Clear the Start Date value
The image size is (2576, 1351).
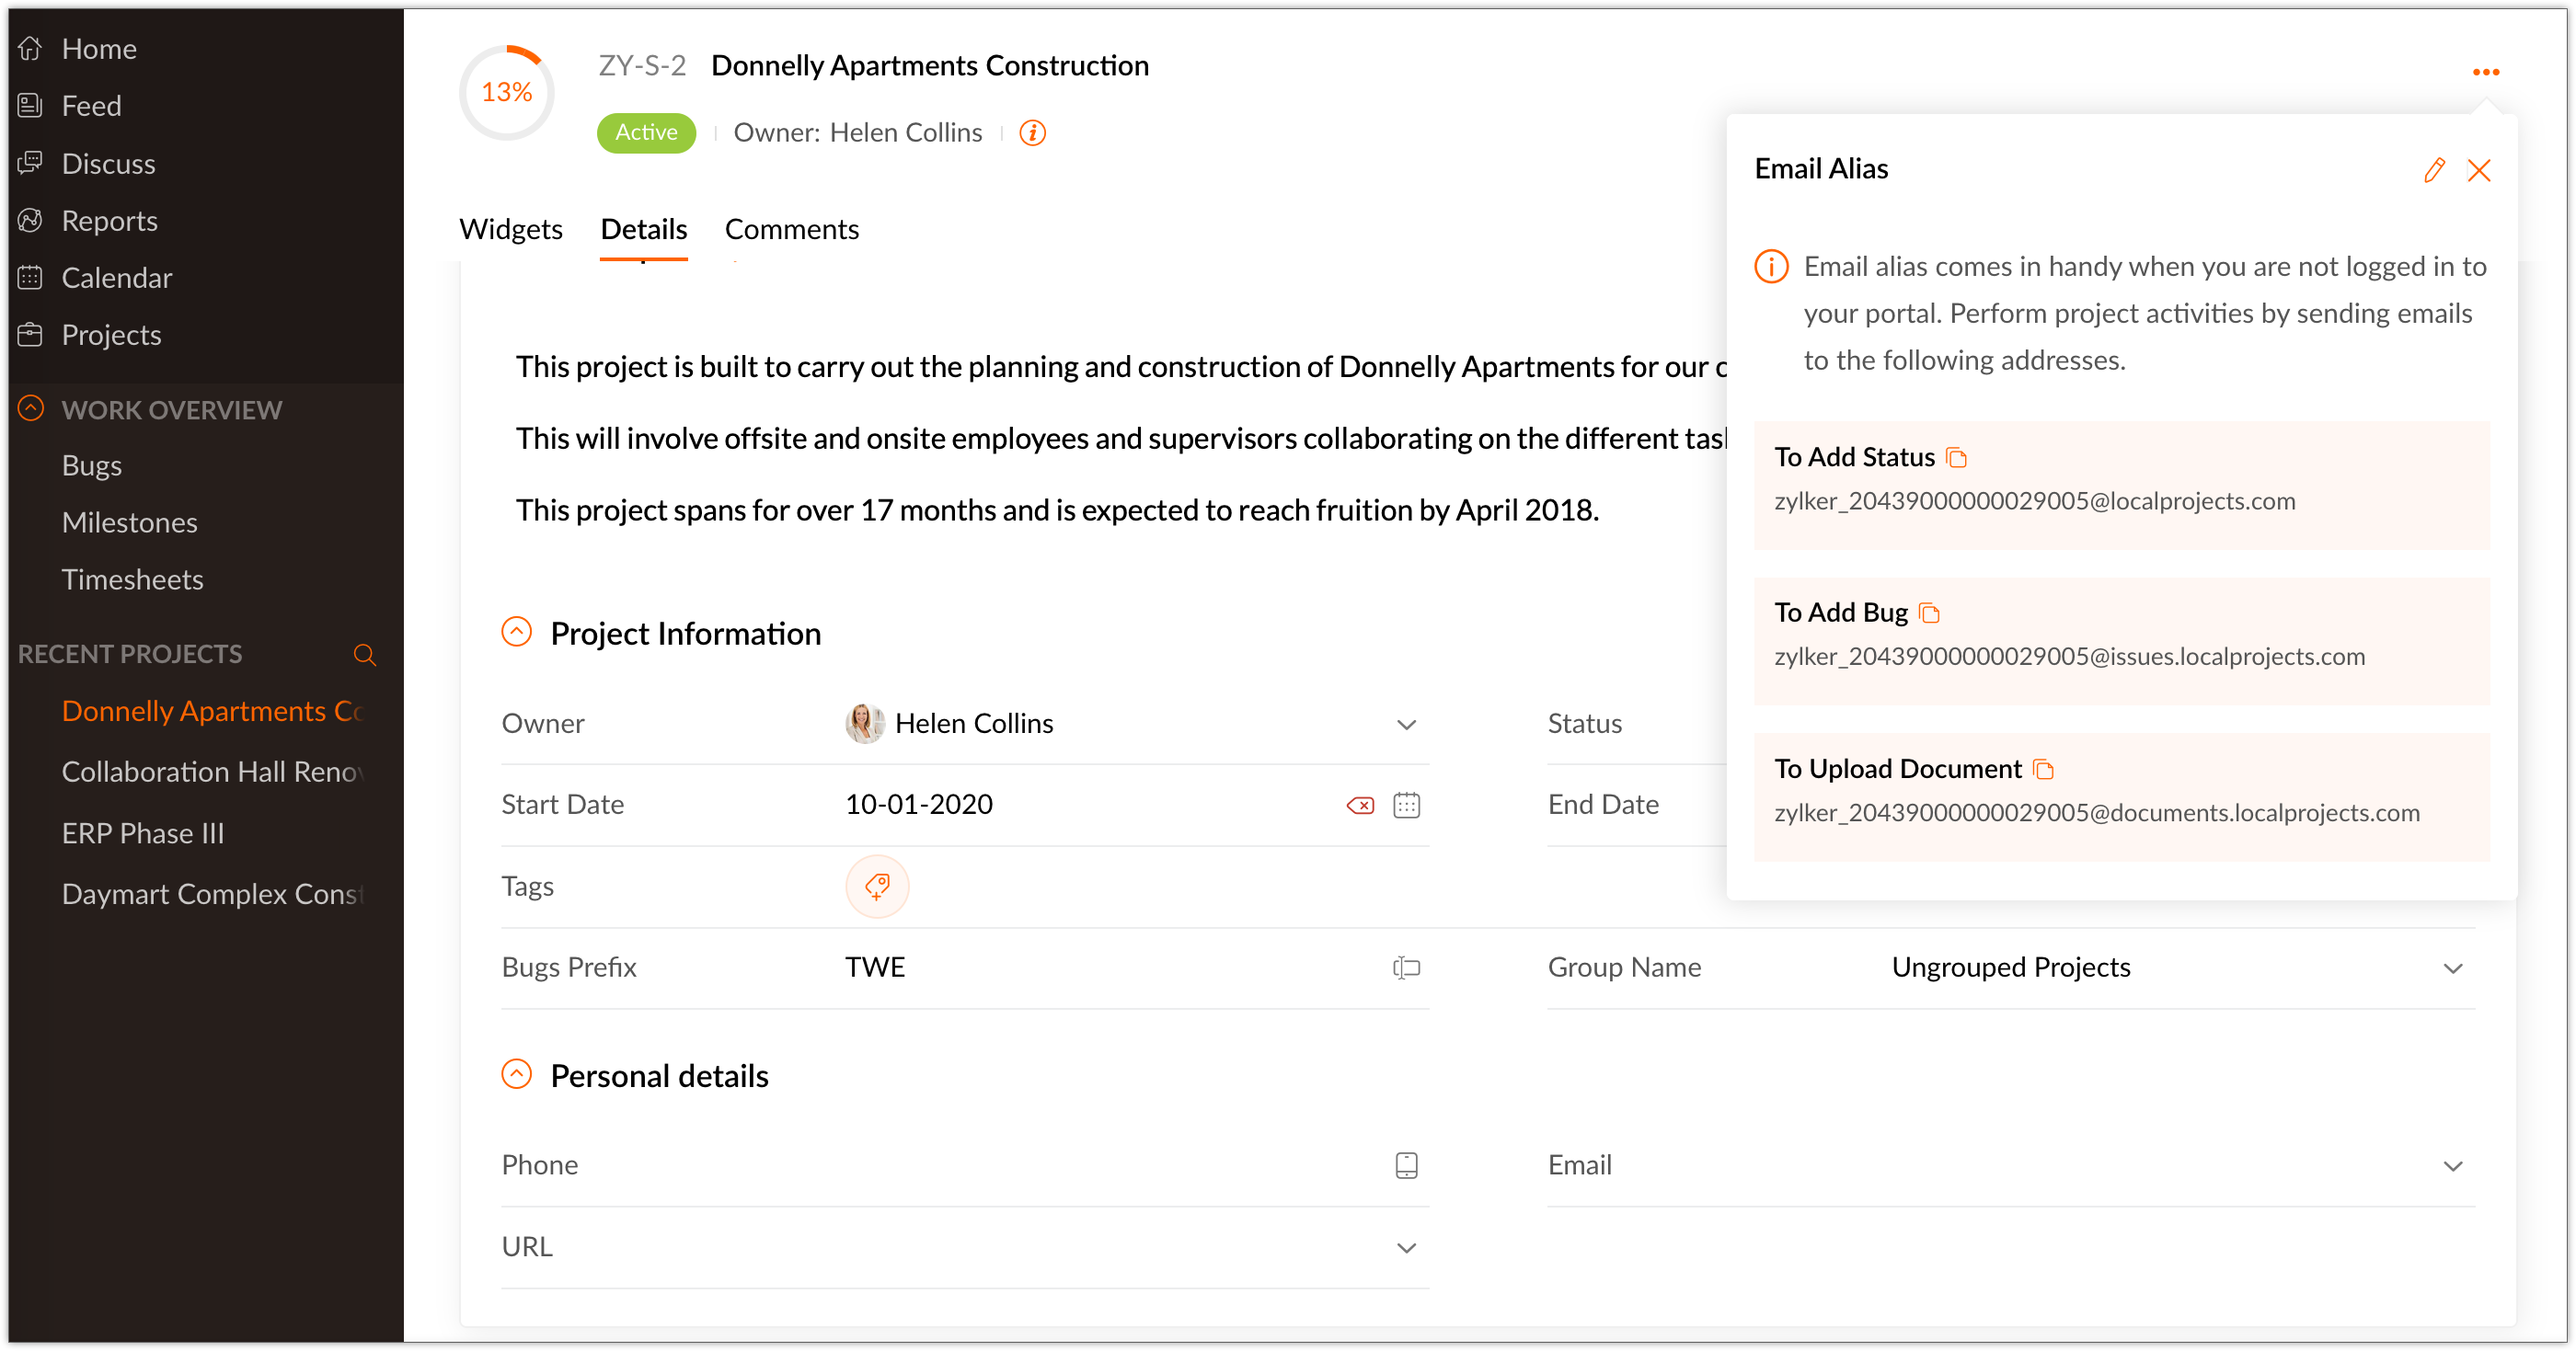1360,805
